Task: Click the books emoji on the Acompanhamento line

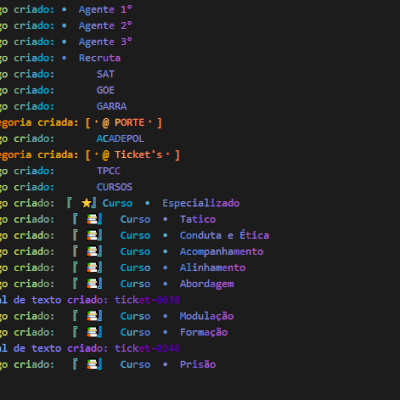Action: (x=92, y=251)
